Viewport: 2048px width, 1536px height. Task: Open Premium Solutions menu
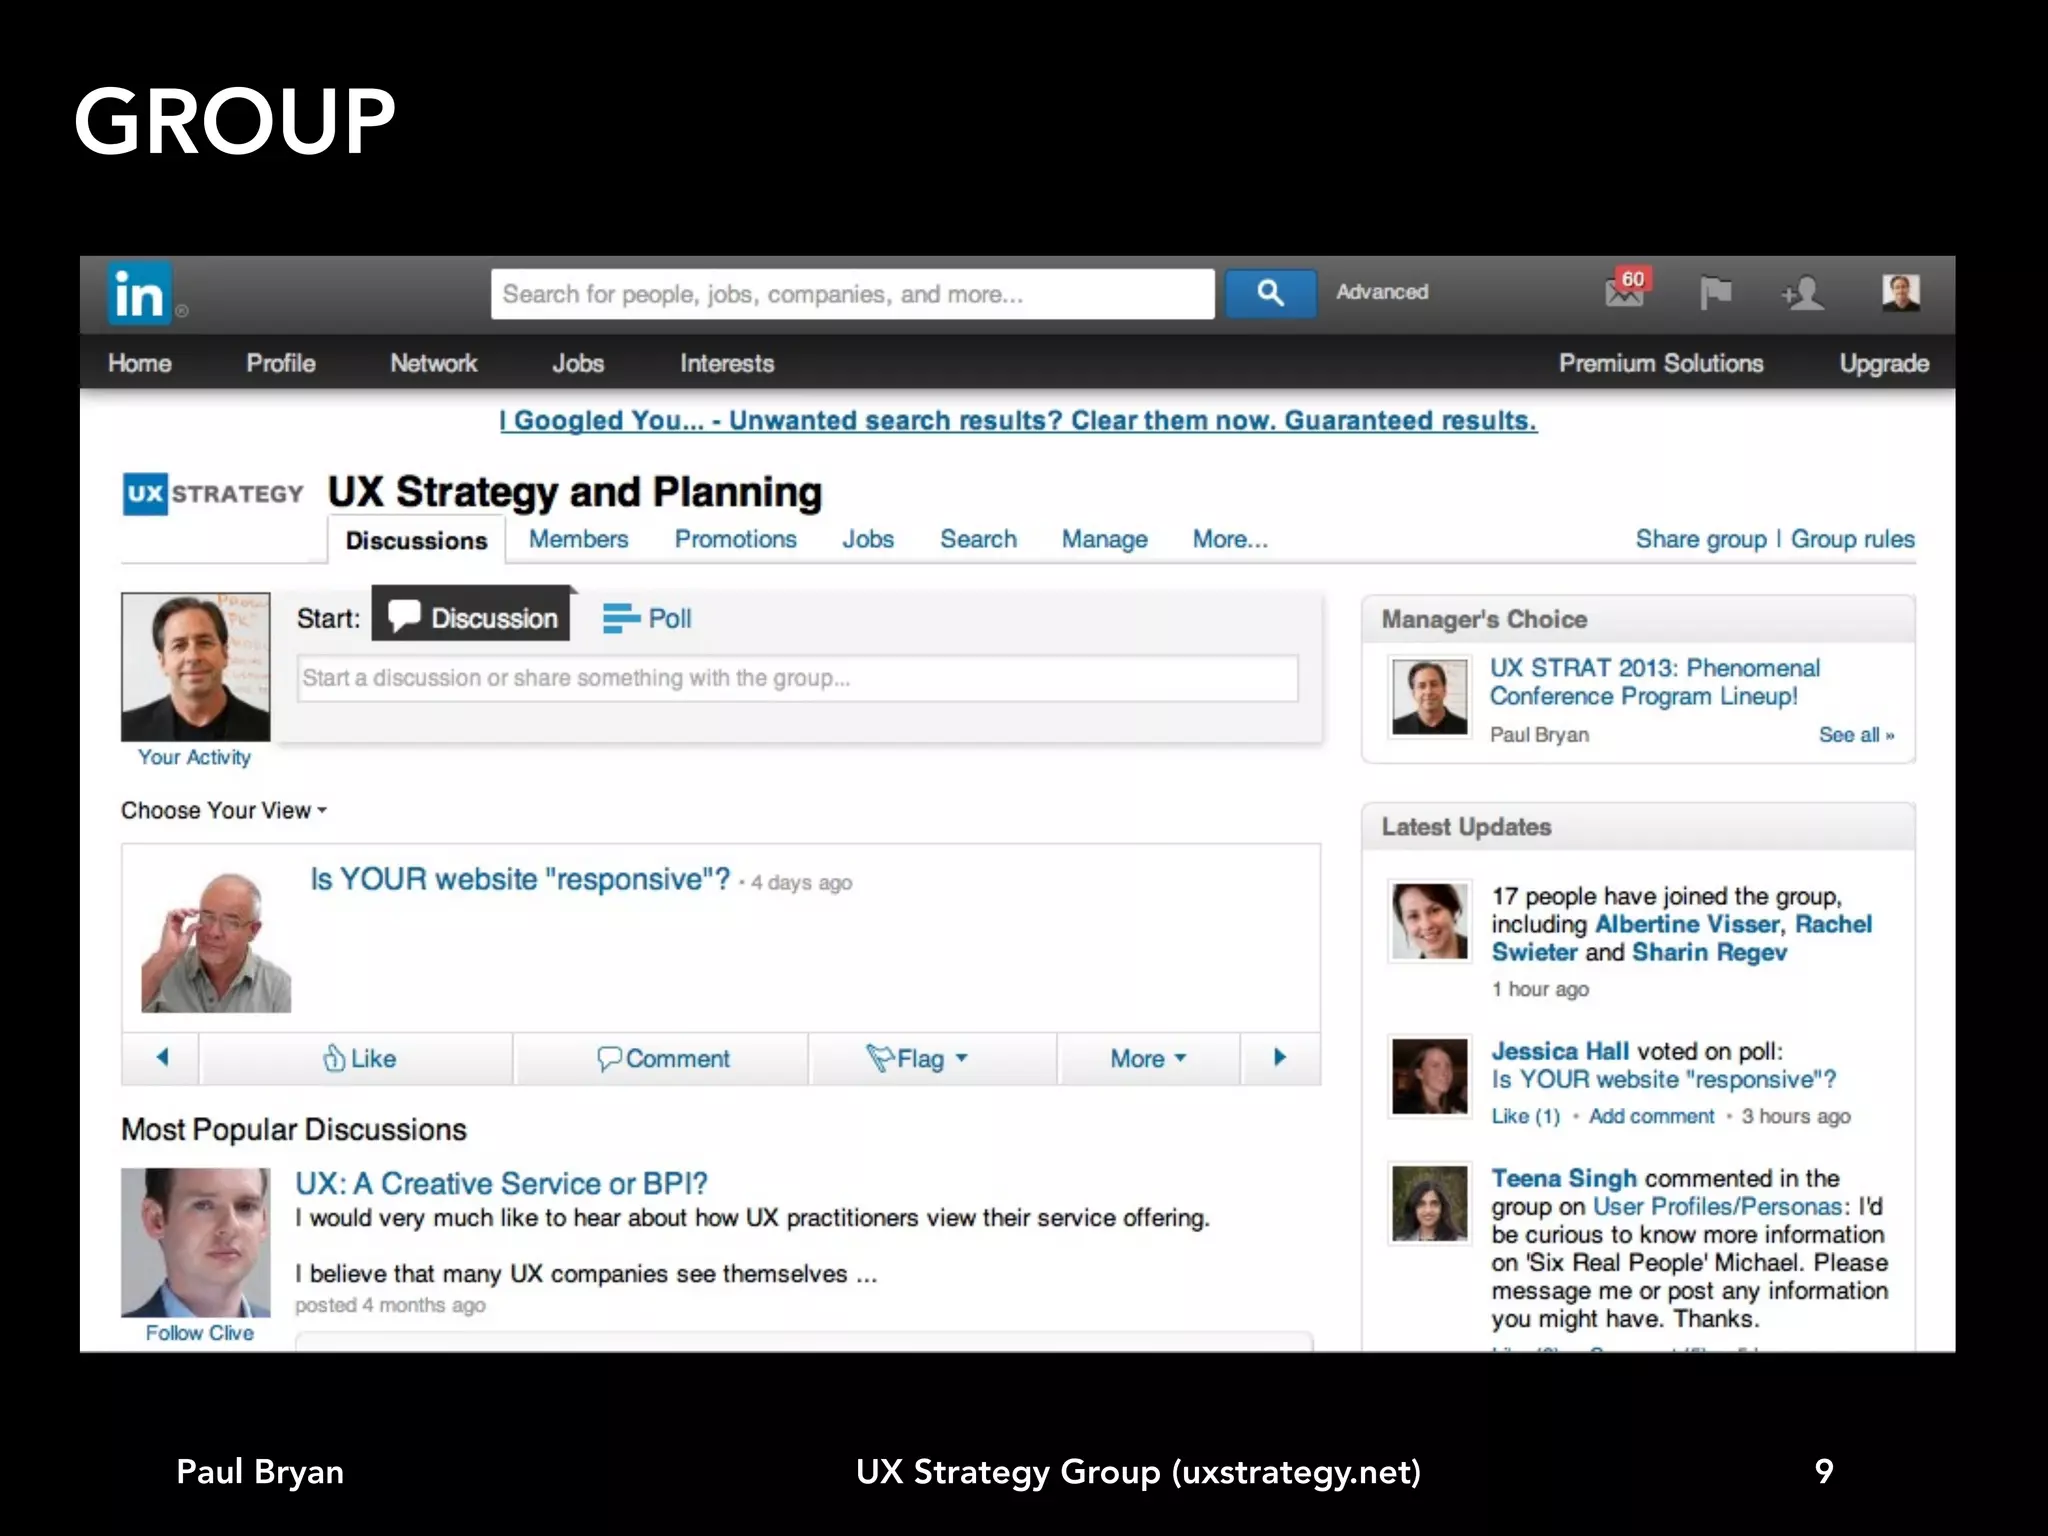point(1661,363)
